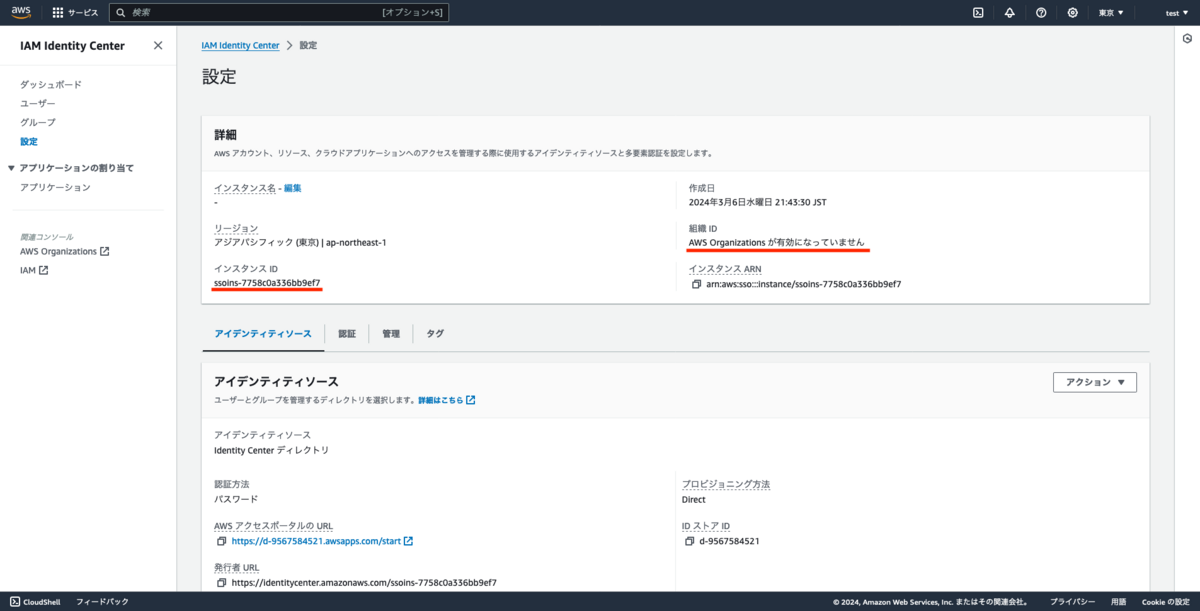Screen dimensions: 1200x611
Task: Click the IAM Identity Center breadcrumb
Action: (x=240, y=45)
